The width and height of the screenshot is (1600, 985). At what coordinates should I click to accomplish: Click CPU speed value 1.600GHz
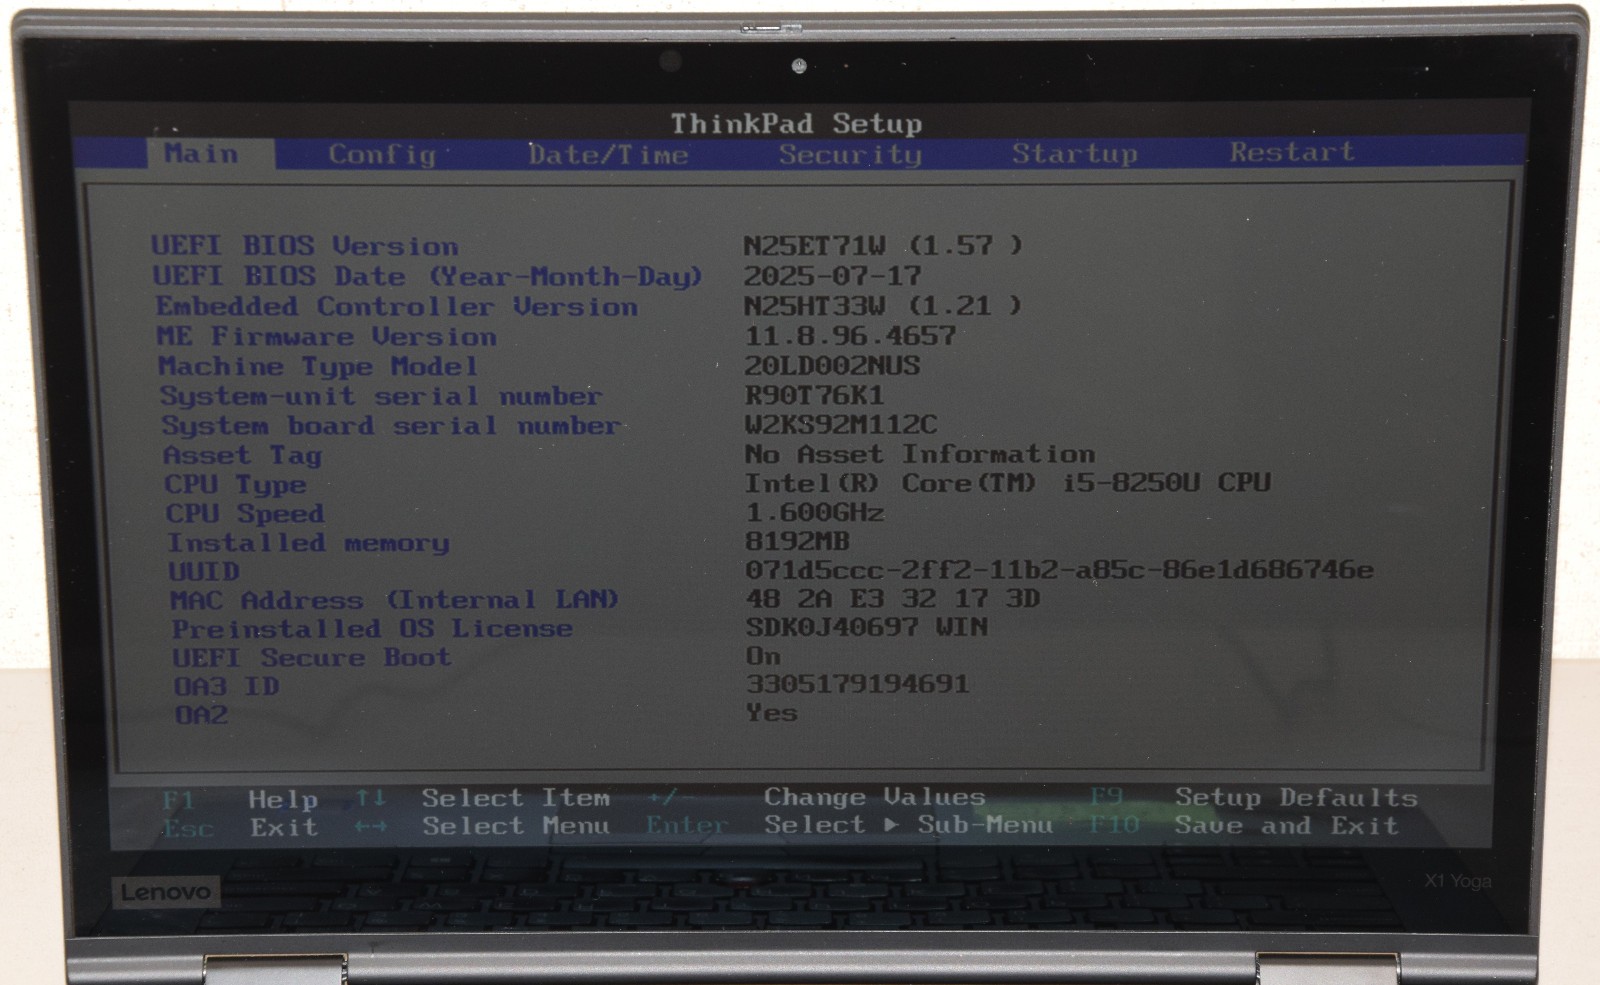(x=815, y=513)
